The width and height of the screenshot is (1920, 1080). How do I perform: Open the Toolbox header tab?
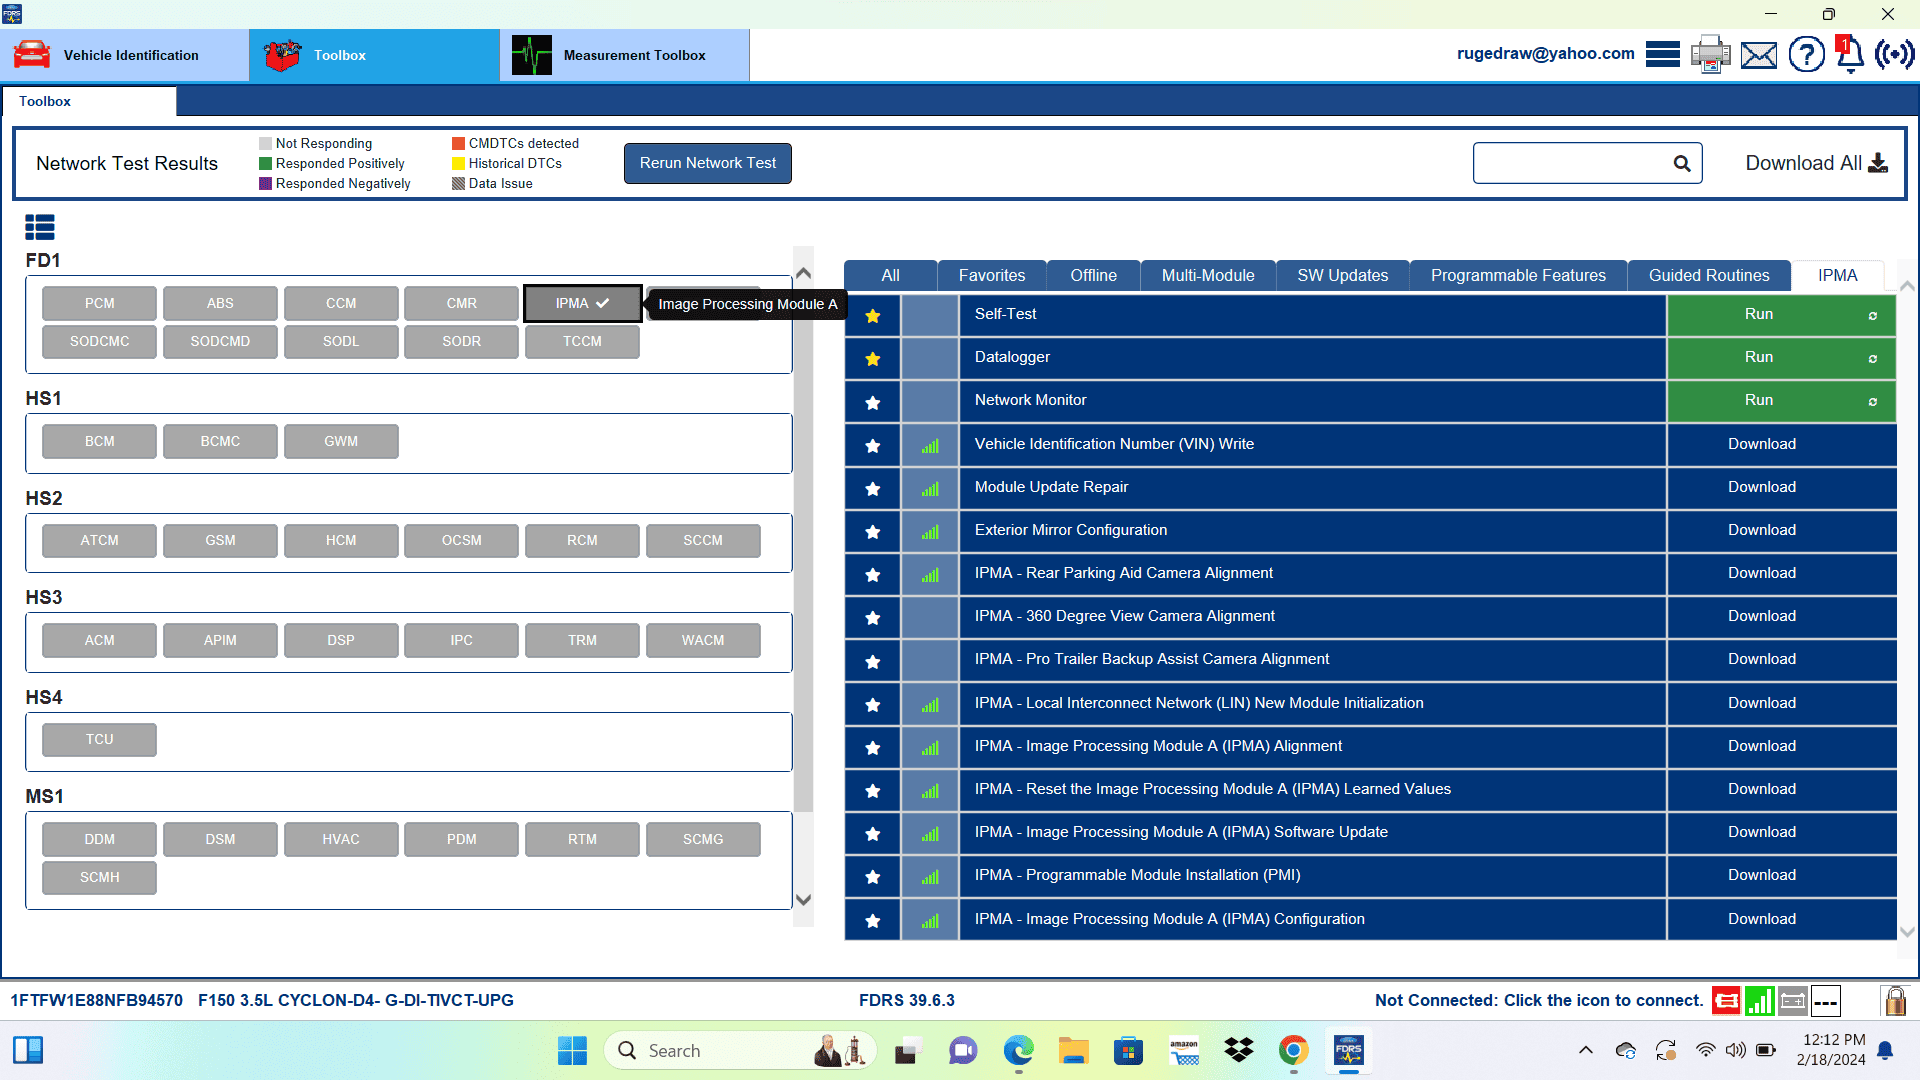coord(374,55)
